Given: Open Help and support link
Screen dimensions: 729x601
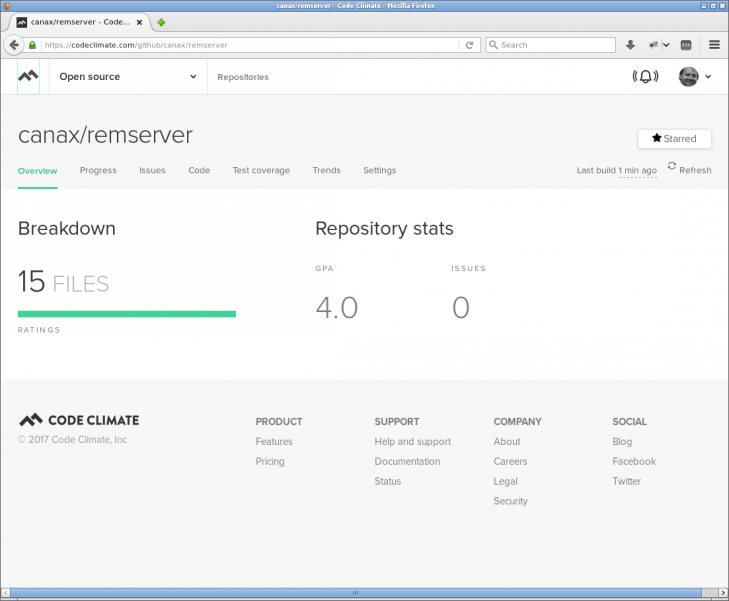Looking at the screenshot, I should 412,442.
